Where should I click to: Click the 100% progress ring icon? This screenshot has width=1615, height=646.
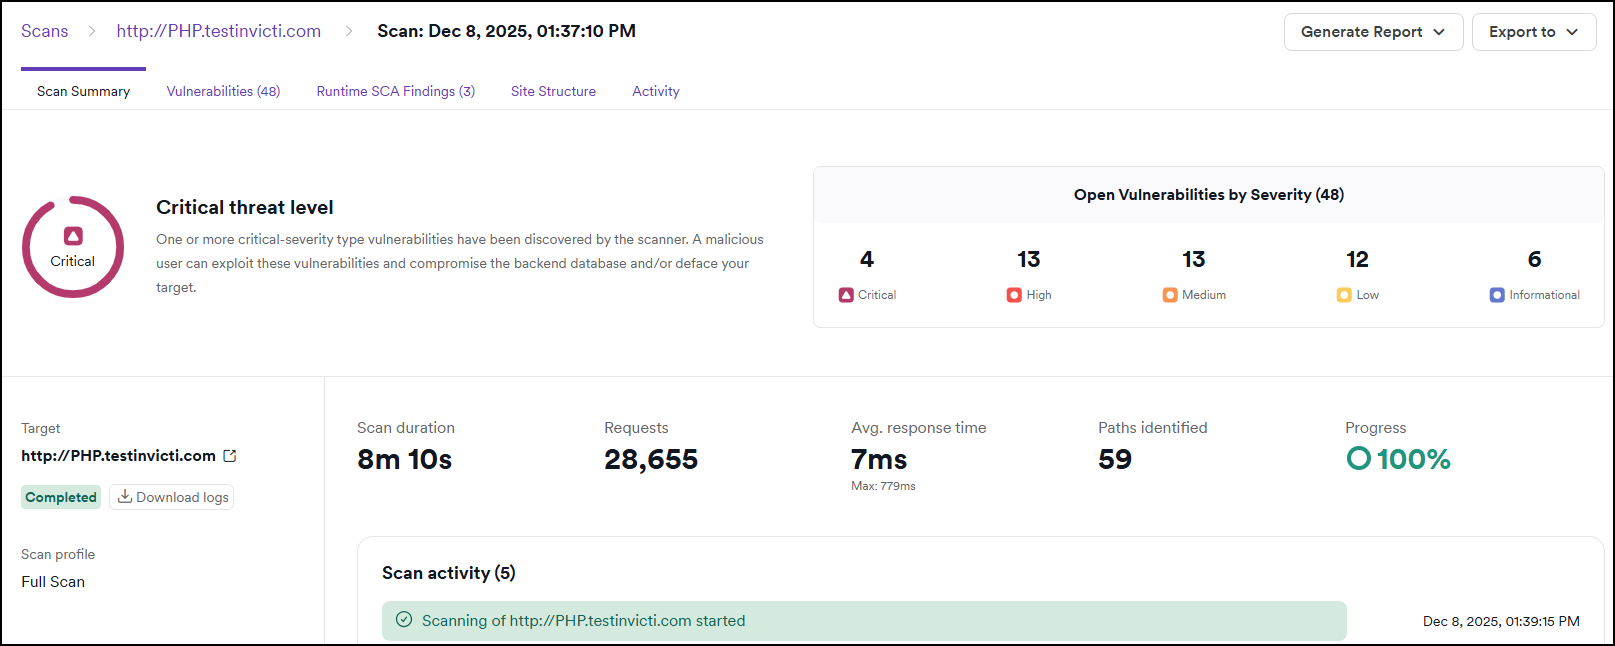click(1359, 459)
